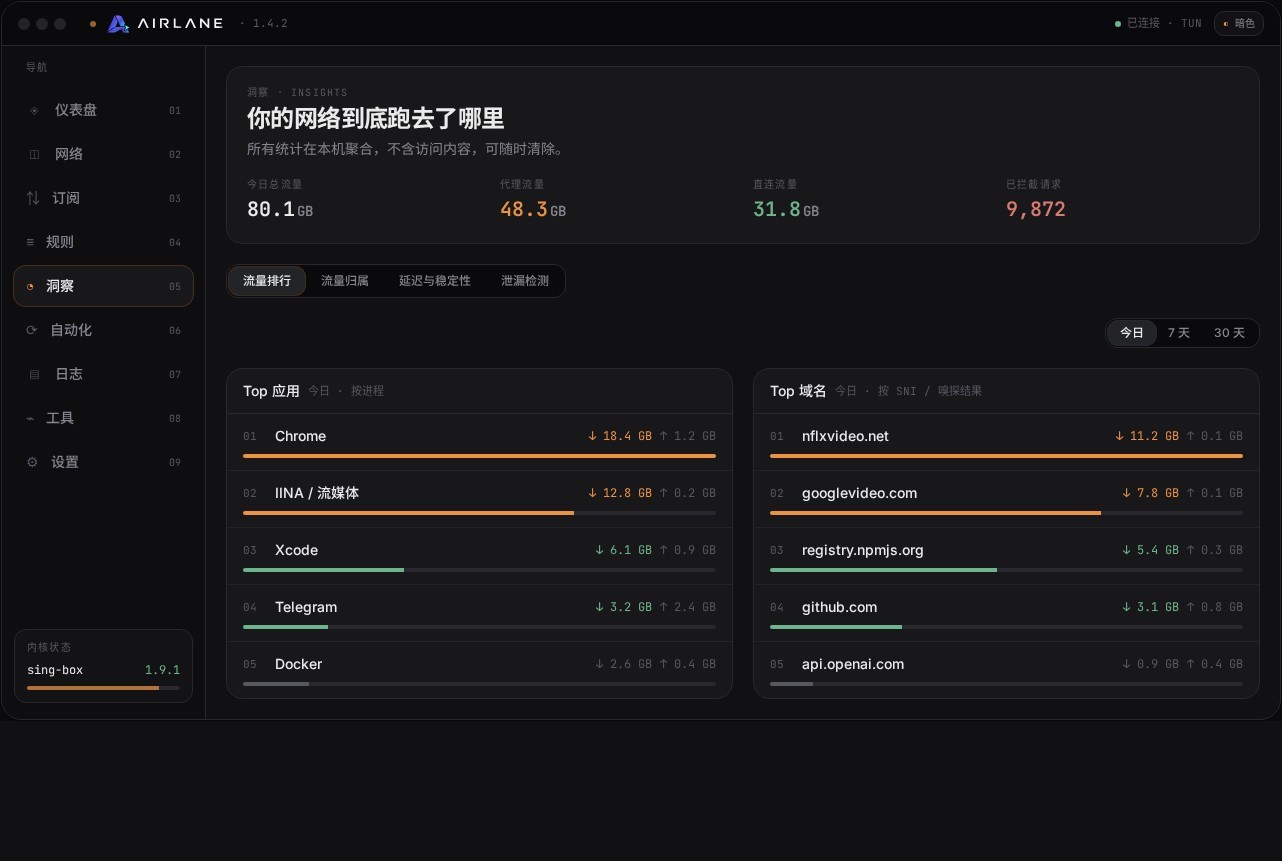Open the 泄漏检测 tab
1282x861 pixels.
(x=525, y=281)
